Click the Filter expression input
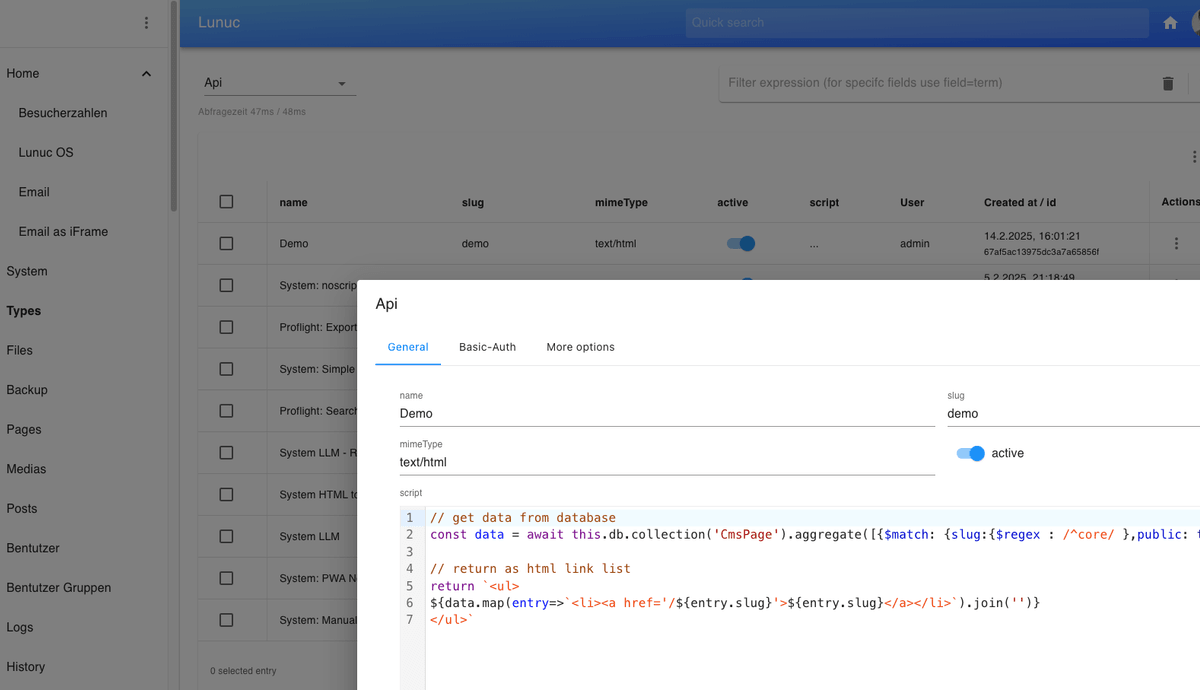This screenshot has height=690, width=1200. [935, 83]
